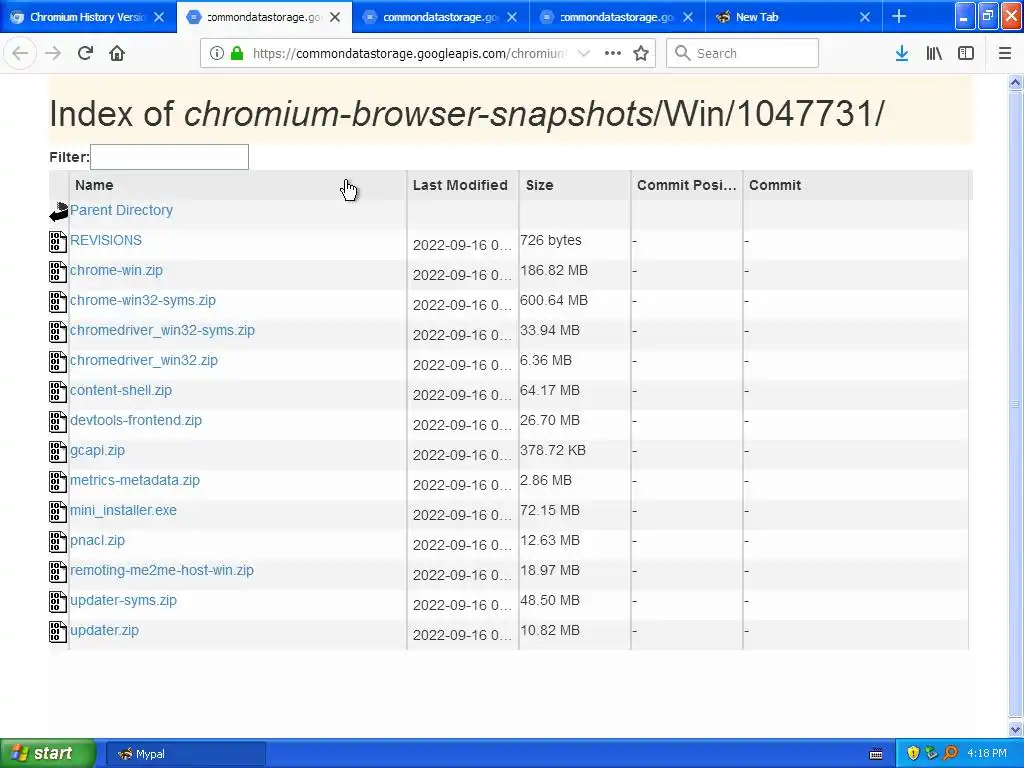Close the New Tab tab
This screenshot has width=1024, height=768.
(865, 17)
